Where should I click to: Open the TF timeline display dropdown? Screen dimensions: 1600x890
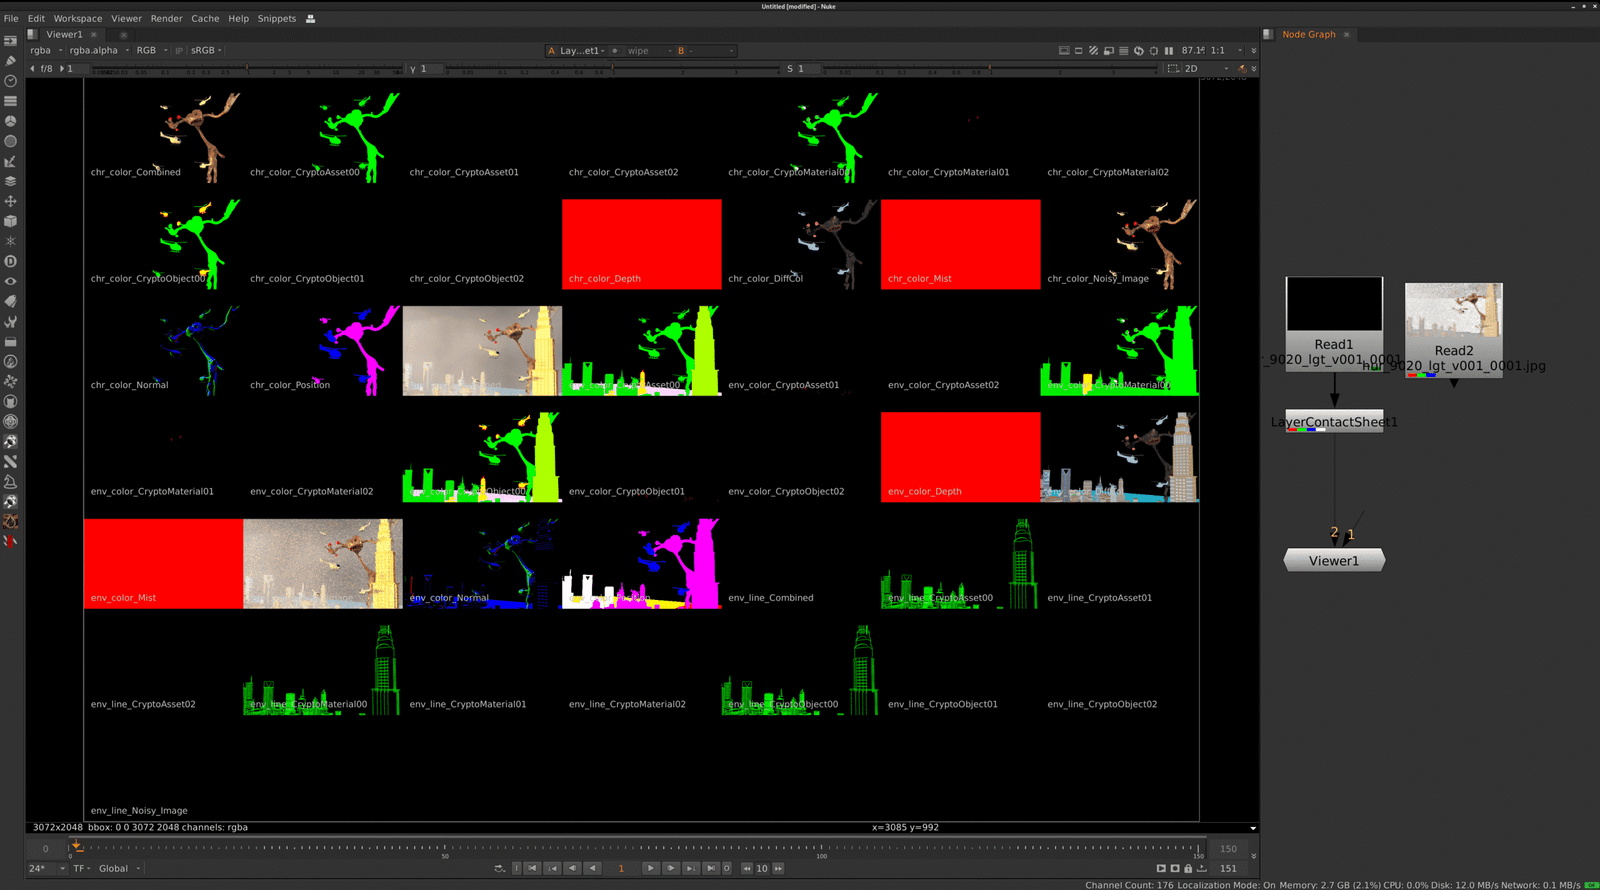click(81, 868)
